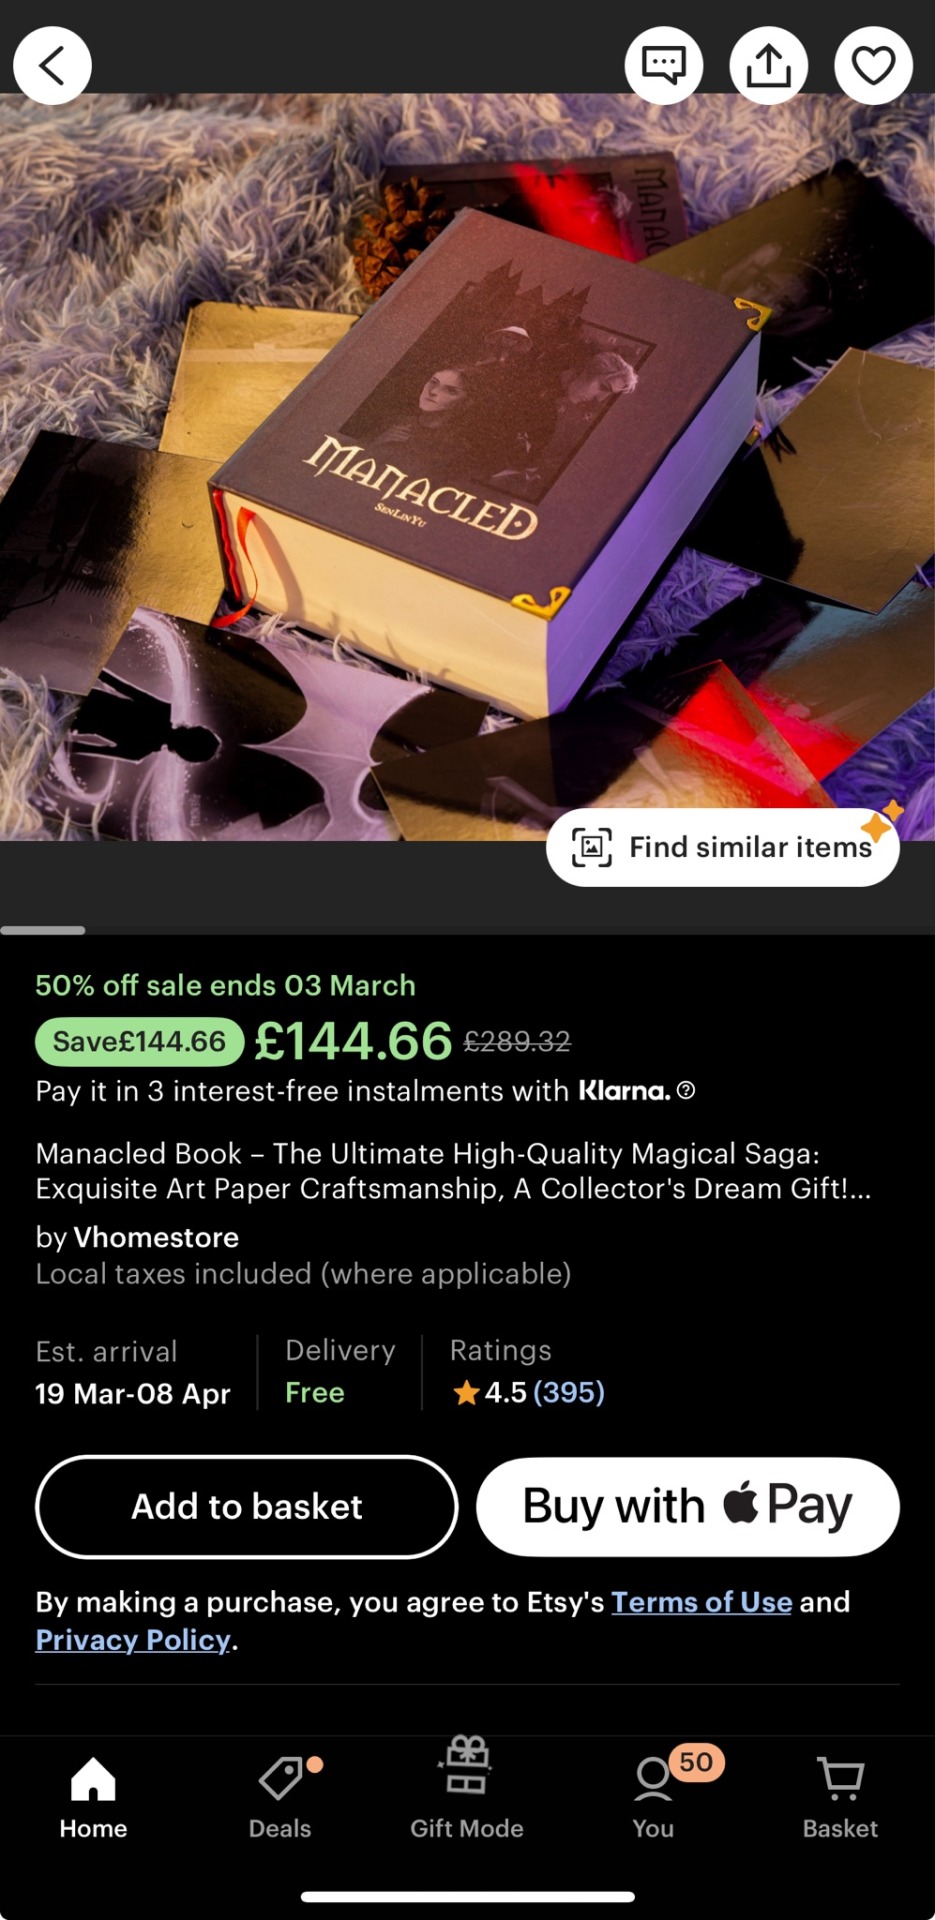This screenshot has height=1920, width=935.
Task: Favourite this item with the heart
Action: coord(873,66)
